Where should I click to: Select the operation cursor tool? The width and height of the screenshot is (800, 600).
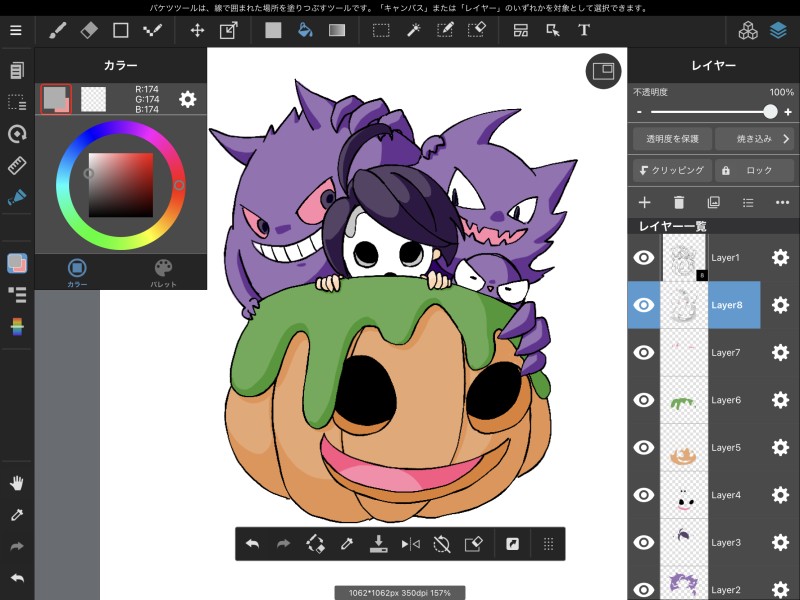[x=553, y=30]
